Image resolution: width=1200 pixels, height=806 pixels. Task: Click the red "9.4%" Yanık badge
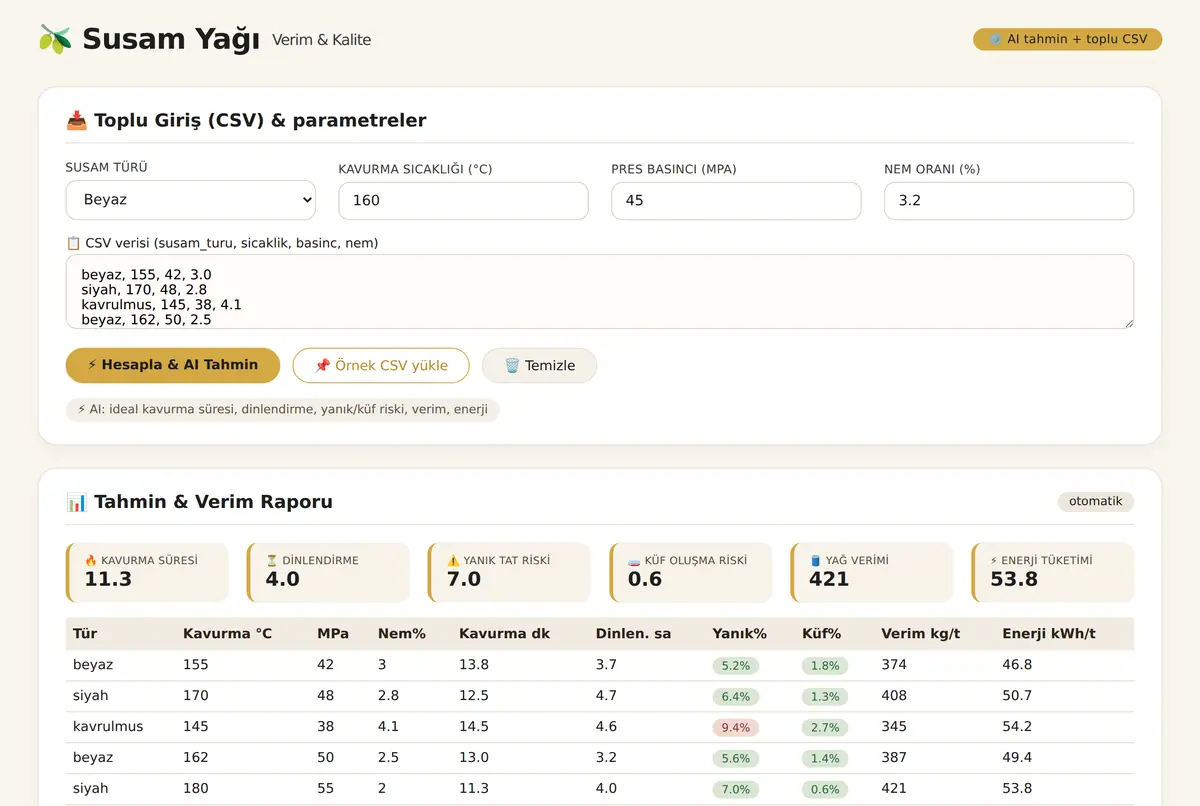(736, 727)
